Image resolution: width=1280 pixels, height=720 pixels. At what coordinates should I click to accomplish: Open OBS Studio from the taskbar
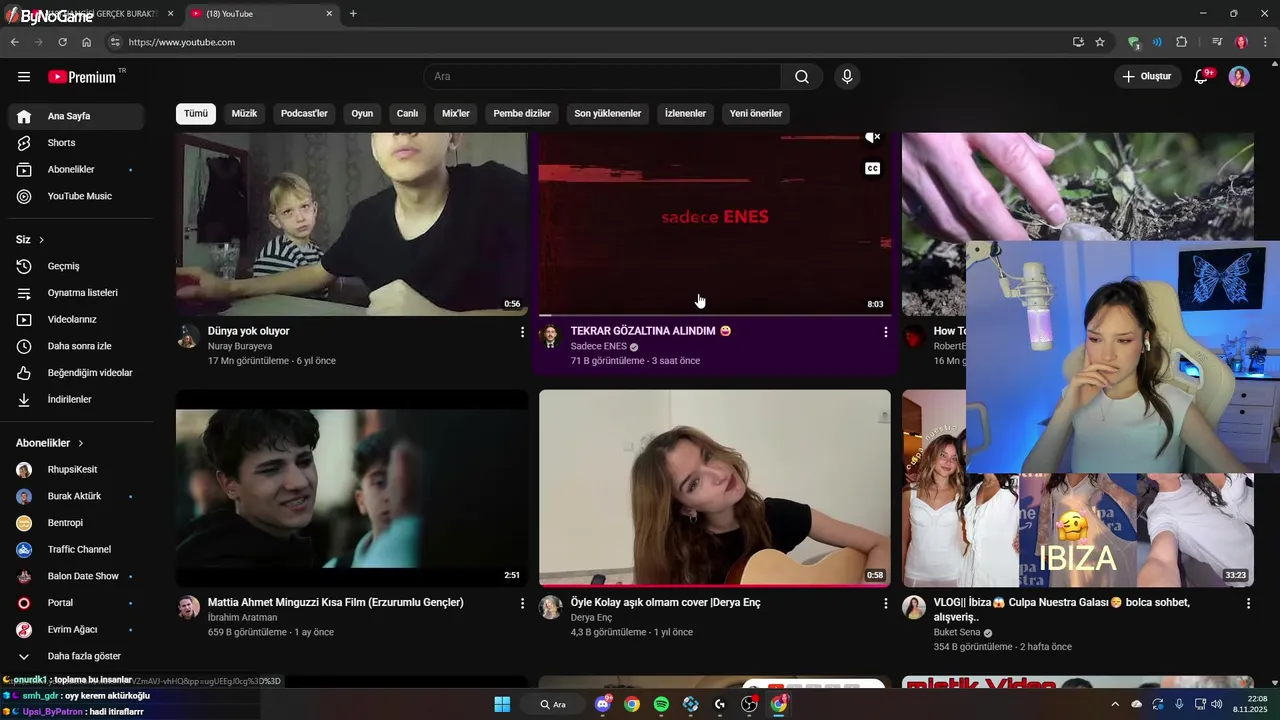(749, 704)
